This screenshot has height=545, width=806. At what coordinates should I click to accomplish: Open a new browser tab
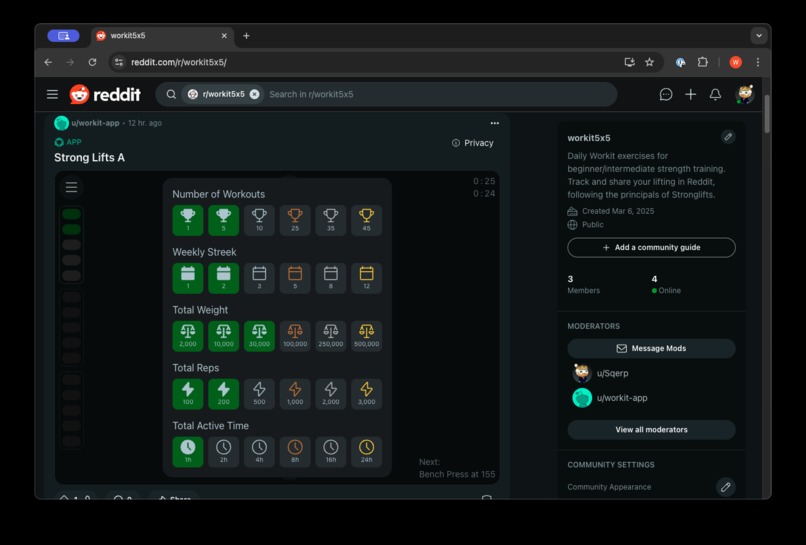click(246, 36)
